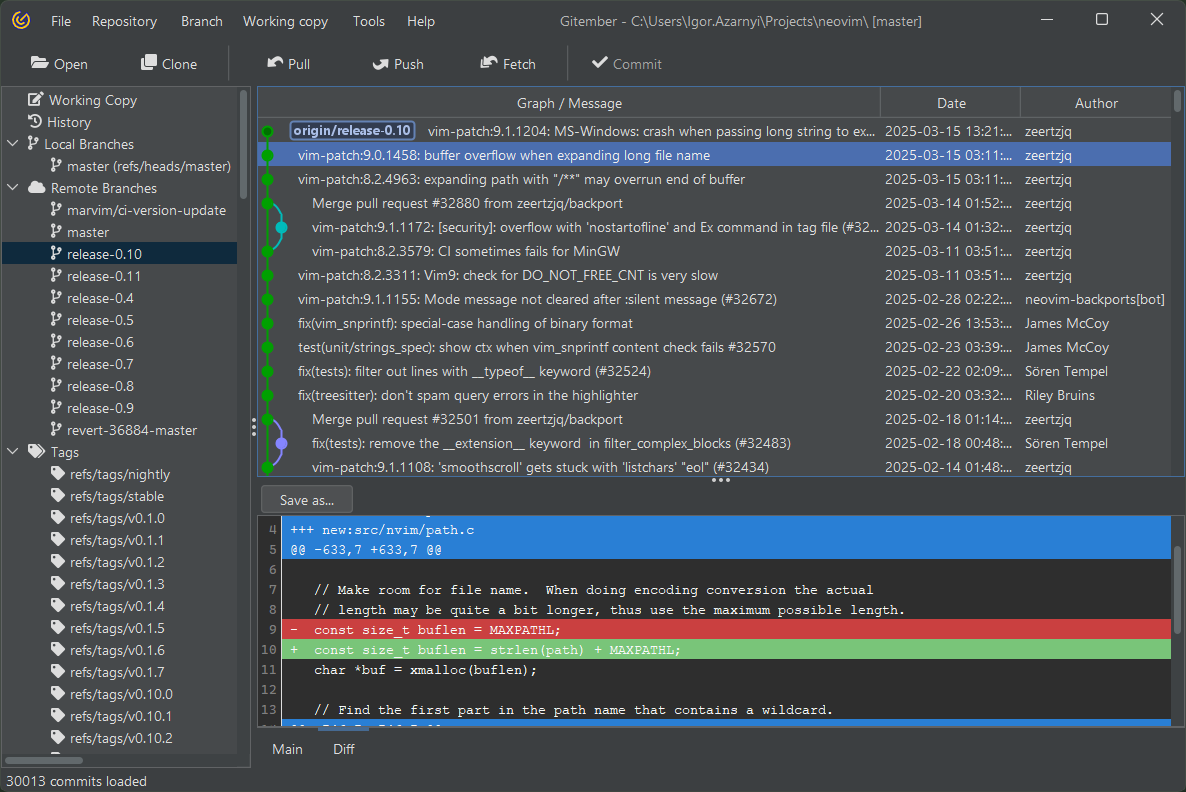Collapse the Remote Branches tree node

pos(13,188)
